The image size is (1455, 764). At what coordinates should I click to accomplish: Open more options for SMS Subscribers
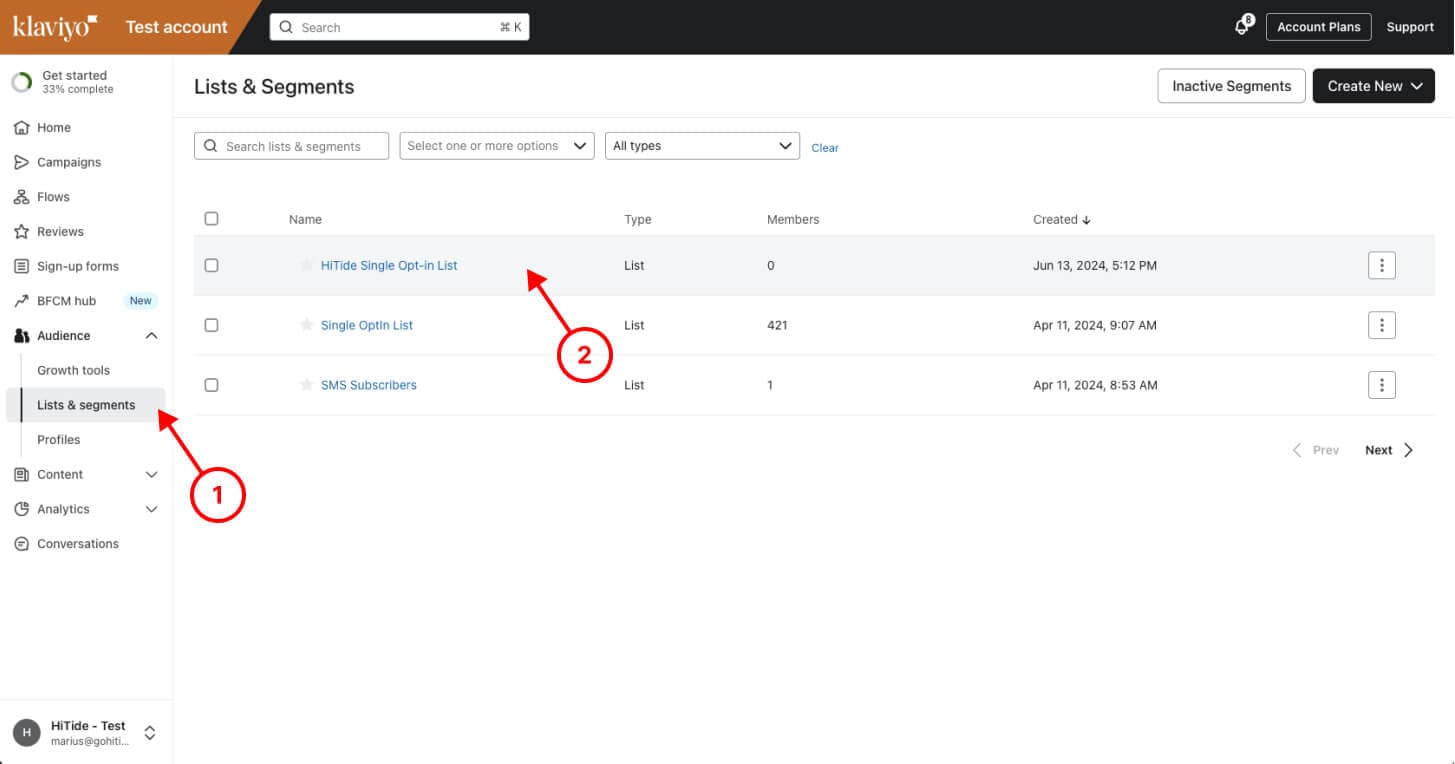pyautogui.click(x=1381, y=385)
